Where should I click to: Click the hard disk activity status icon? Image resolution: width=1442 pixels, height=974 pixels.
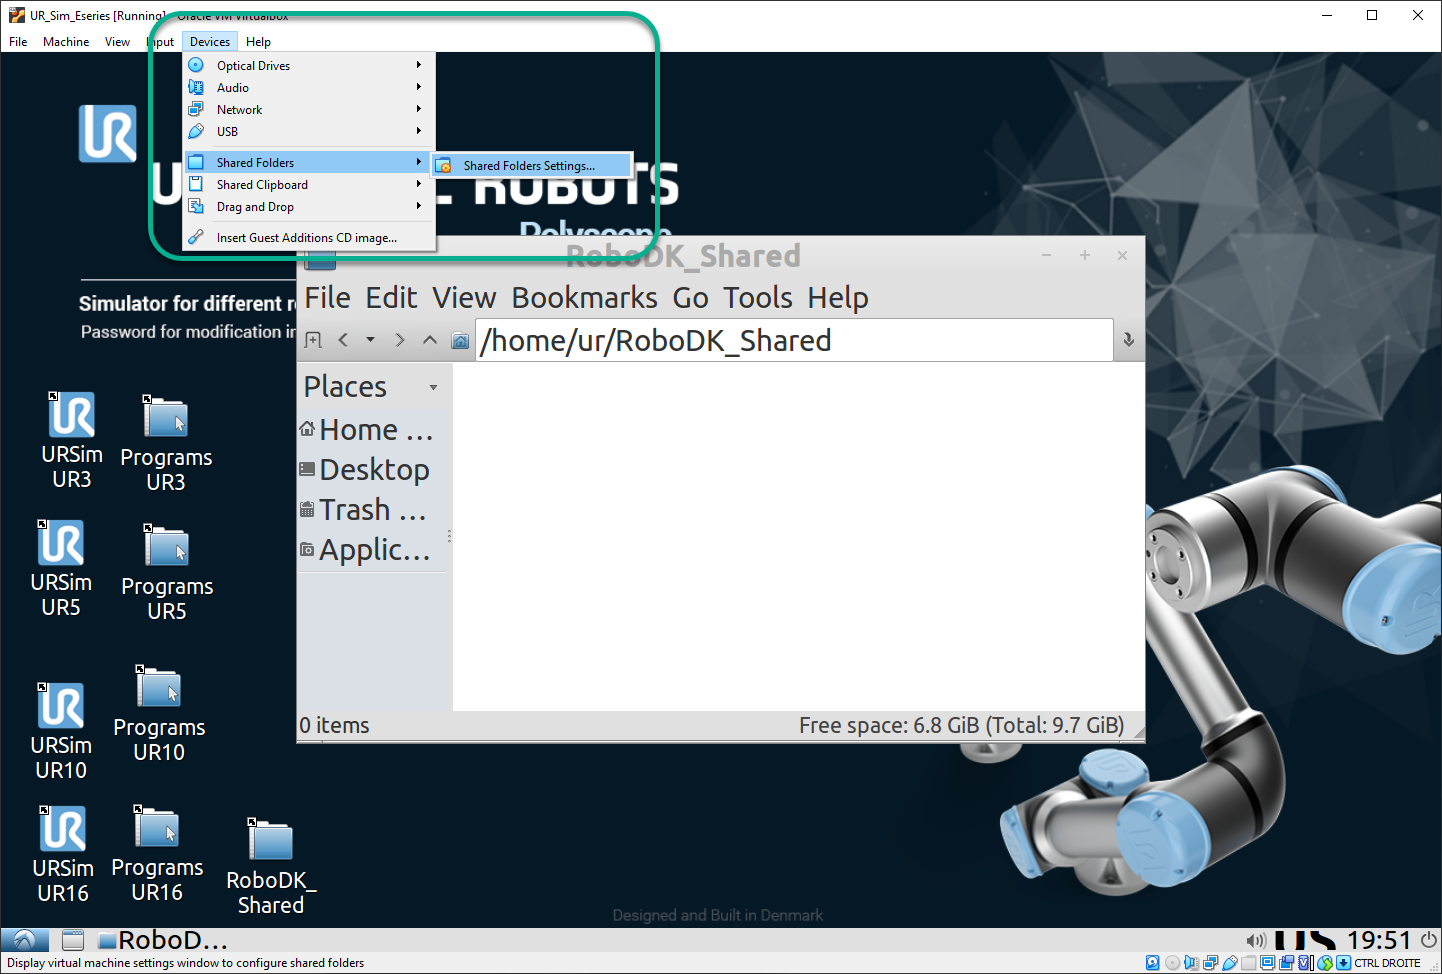pyautogui.click(x=1152, y=963)
